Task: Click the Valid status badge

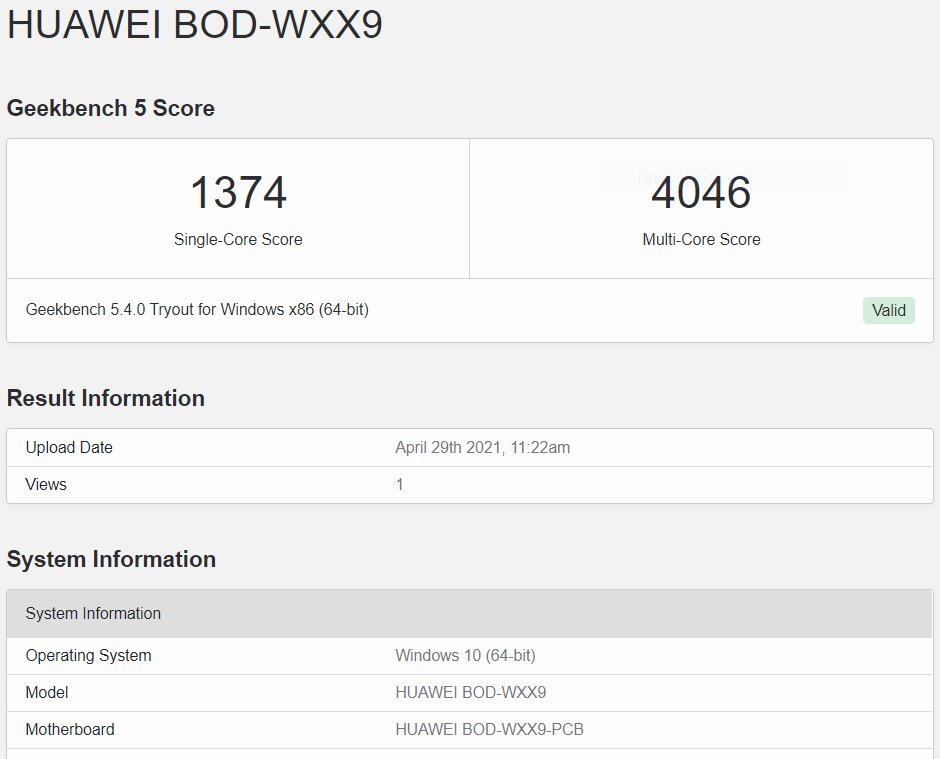Action: 888,310
